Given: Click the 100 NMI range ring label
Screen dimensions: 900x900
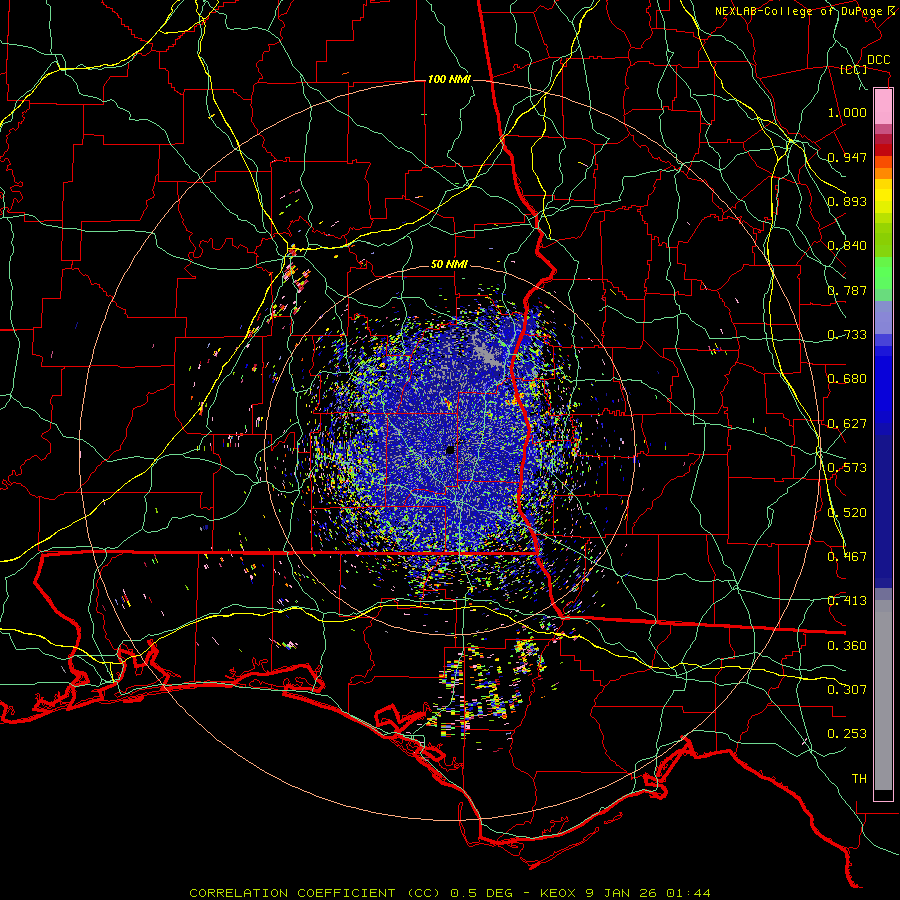Looking at the screenshot, I should 449,79.
